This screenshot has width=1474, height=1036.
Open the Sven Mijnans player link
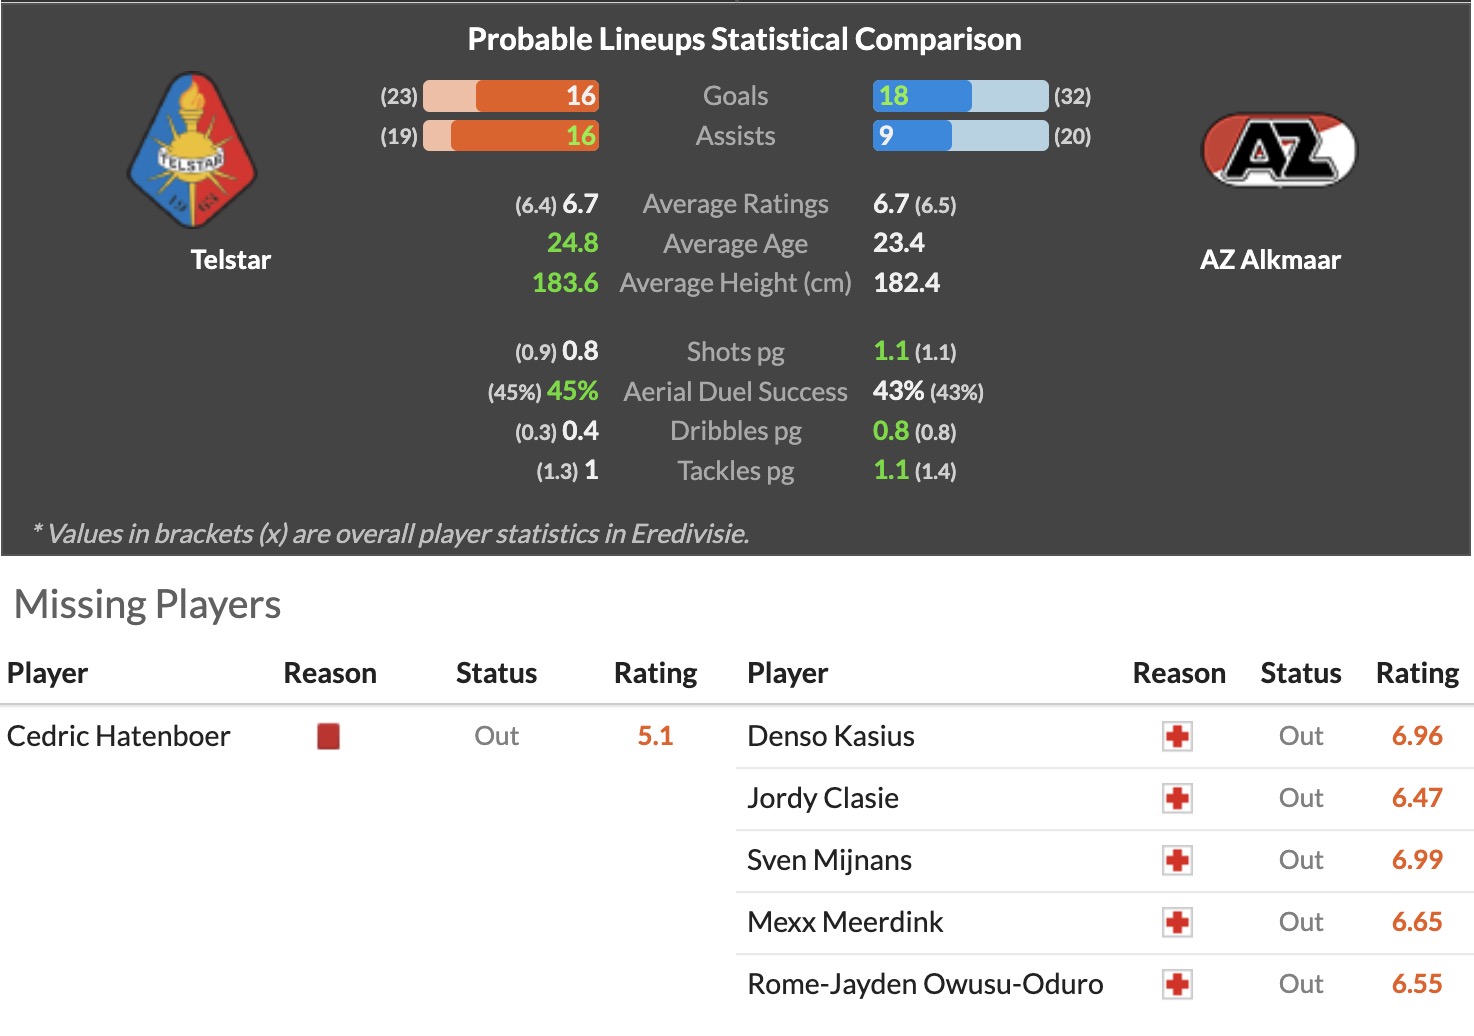coord(829,861)
